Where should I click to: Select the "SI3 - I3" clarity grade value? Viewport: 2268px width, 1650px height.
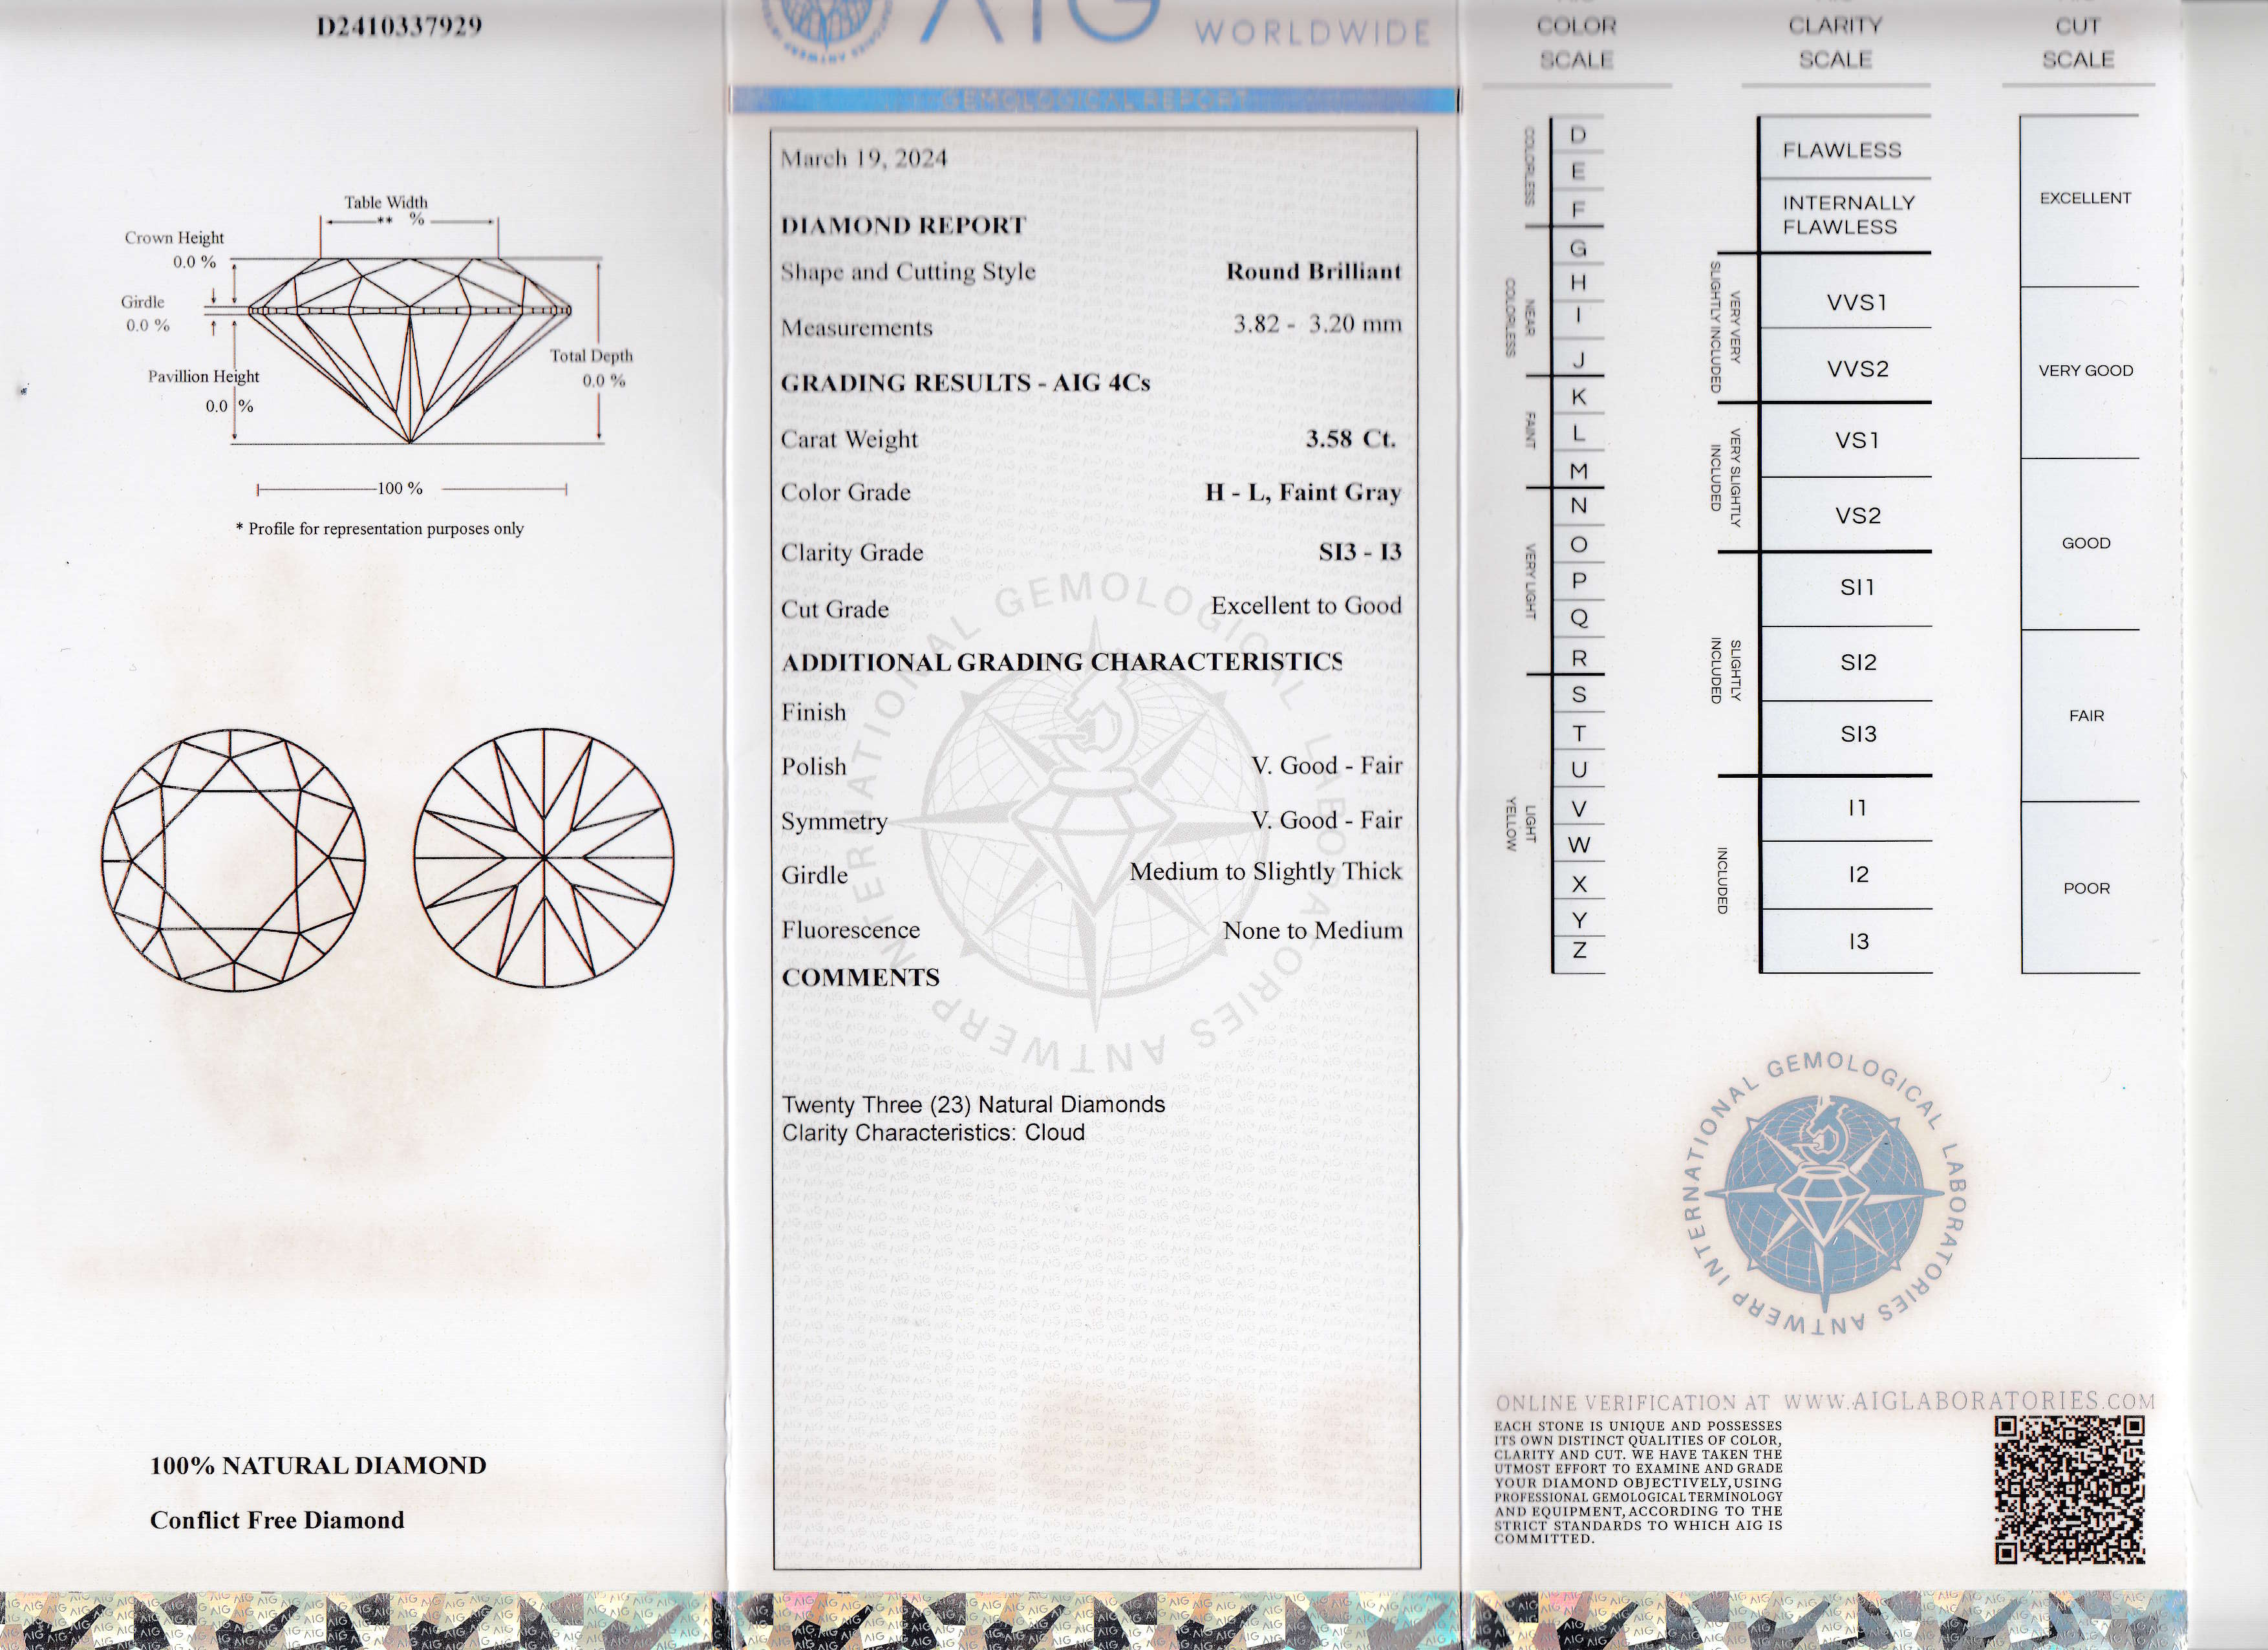coord(1360,551)
